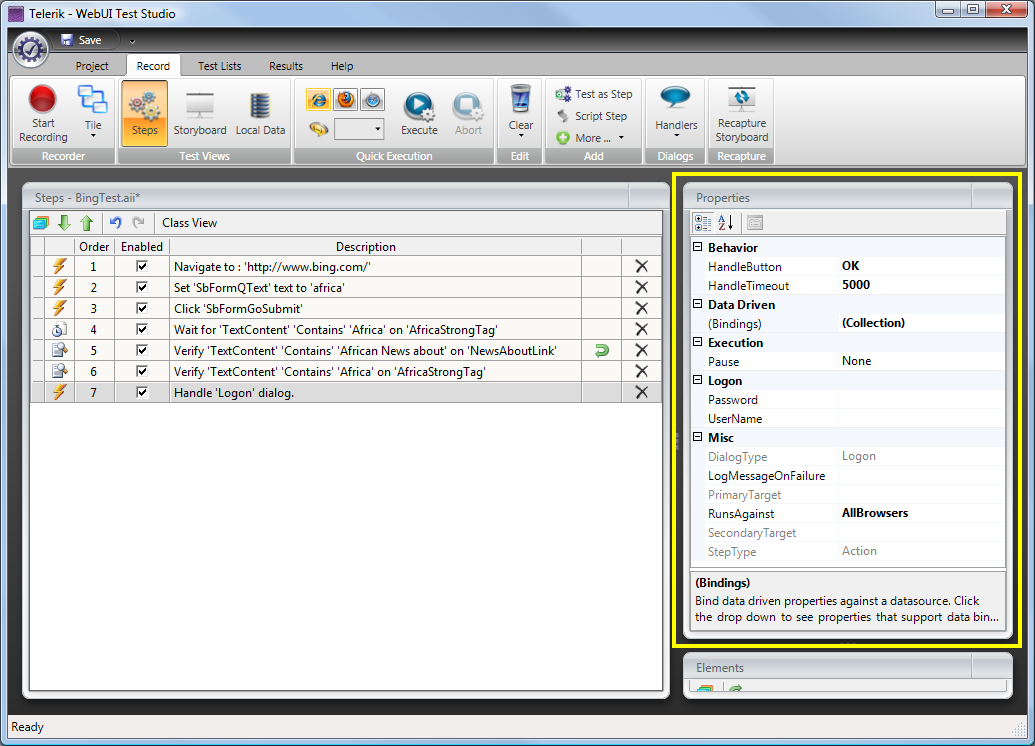Click Property Pages icon in Properties
This screenshot has height=746, width=1035.
click(754, 223)
